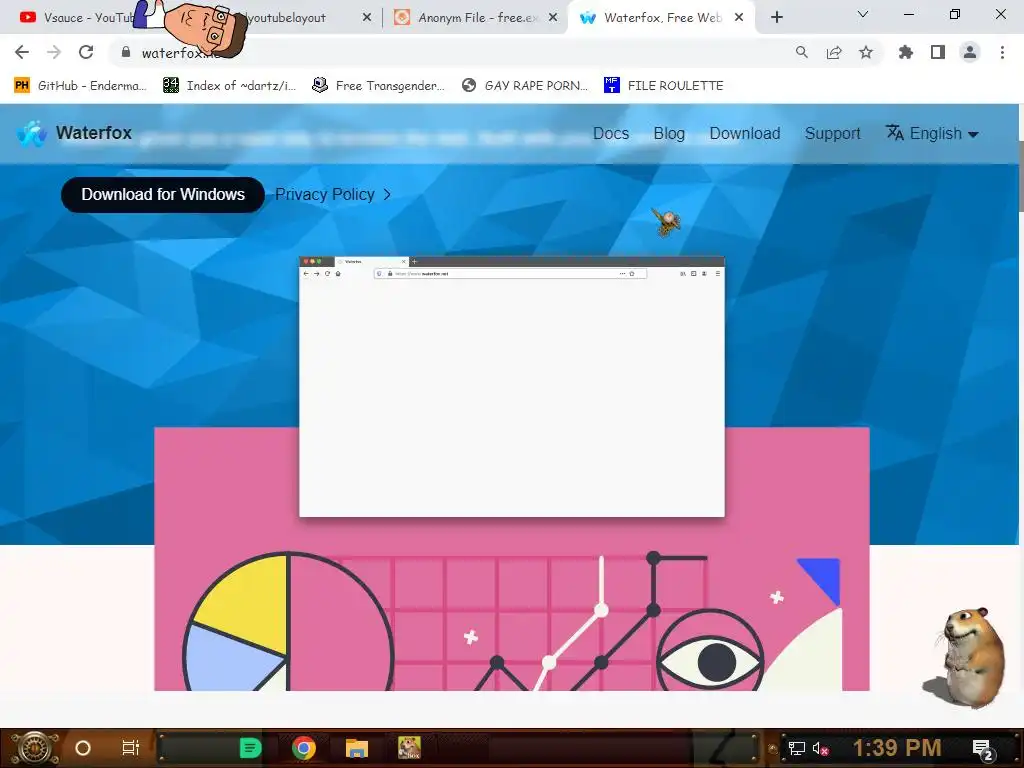Close the youtubelayout tab
Screen dimensions: 1024x768
point(367,18)
